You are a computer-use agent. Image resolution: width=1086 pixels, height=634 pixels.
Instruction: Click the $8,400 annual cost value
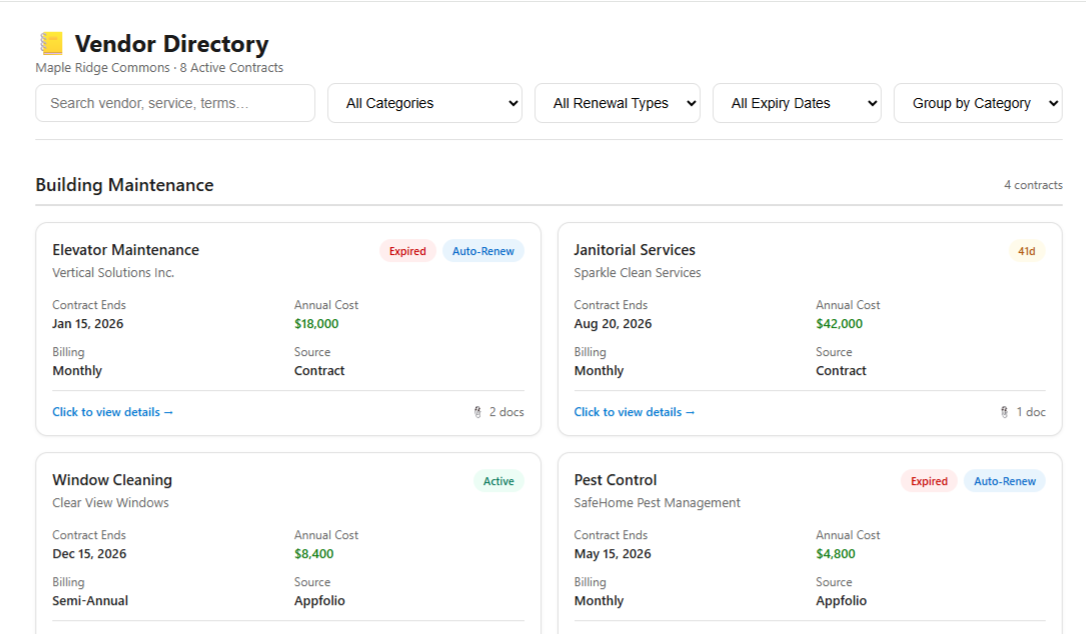coord(314,554)
